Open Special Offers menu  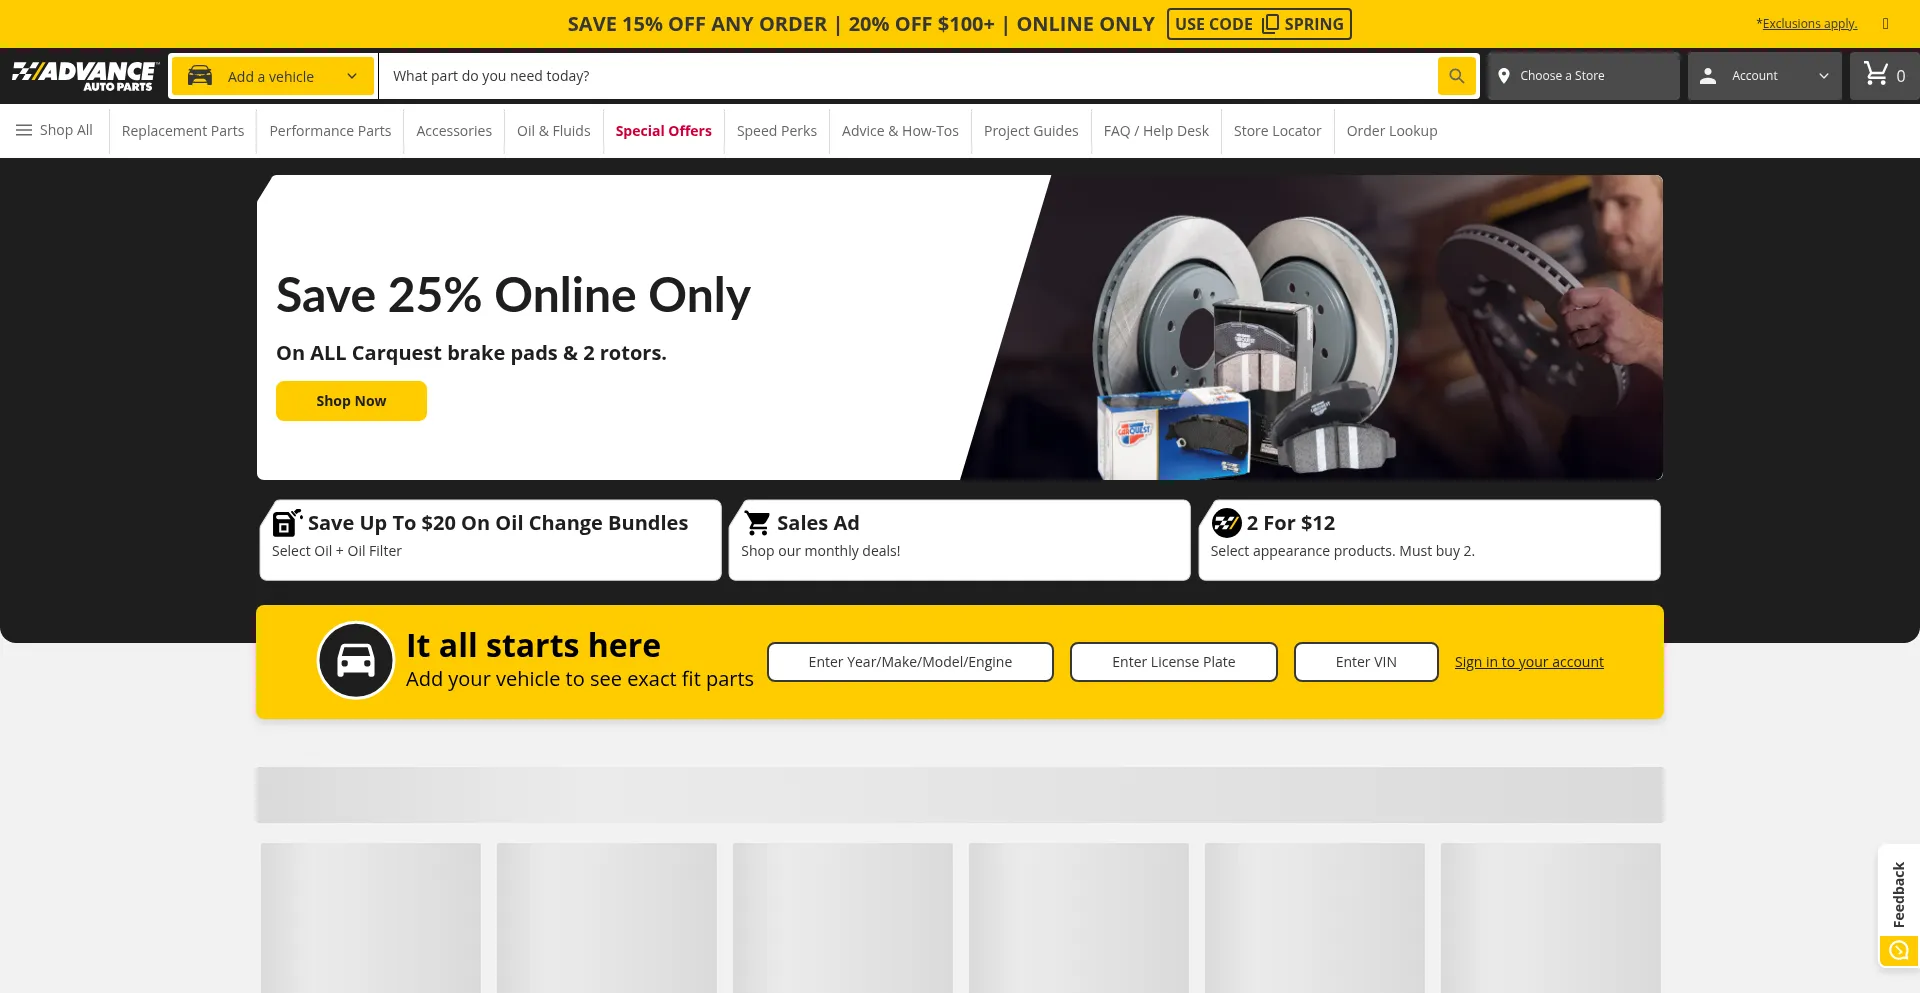pyautogui.click(x=663, y=131)
